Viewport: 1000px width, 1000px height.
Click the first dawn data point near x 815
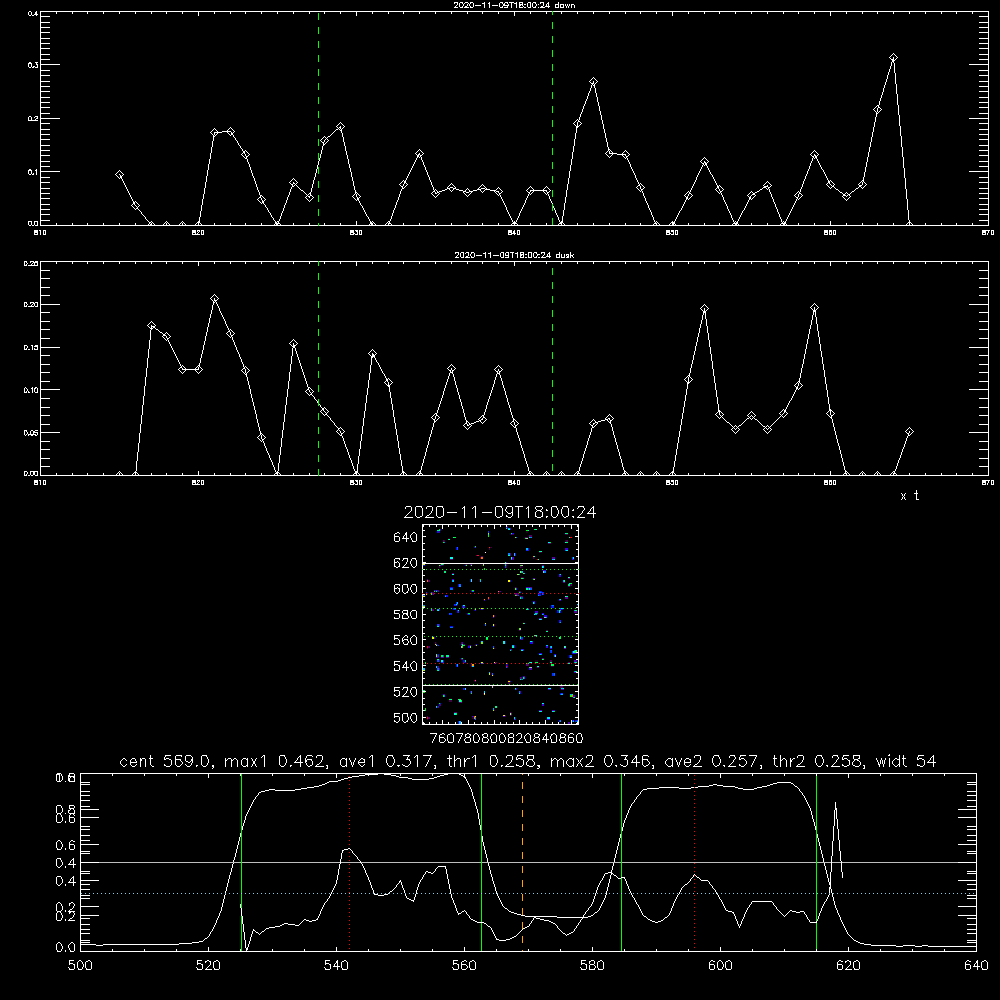119,174
